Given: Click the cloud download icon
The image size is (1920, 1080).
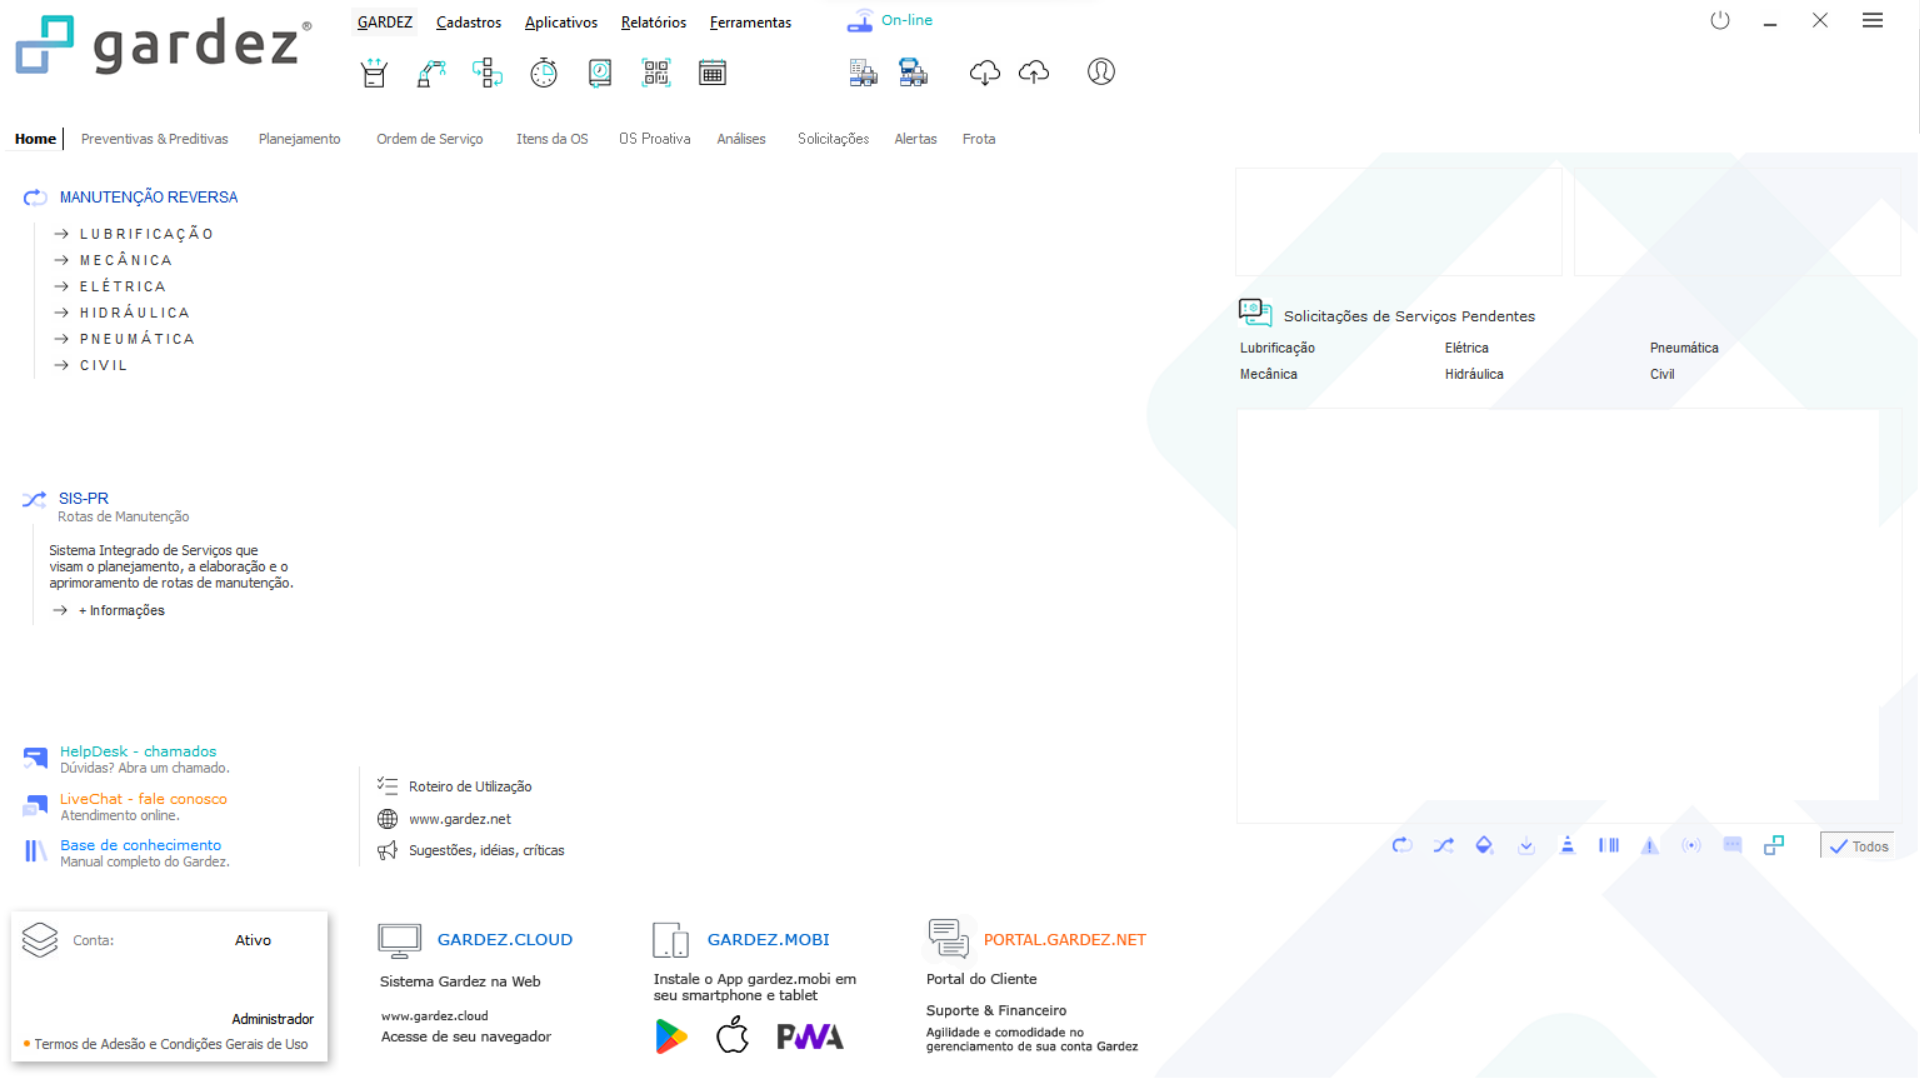Looking at the screenshot, I should 984,72.
